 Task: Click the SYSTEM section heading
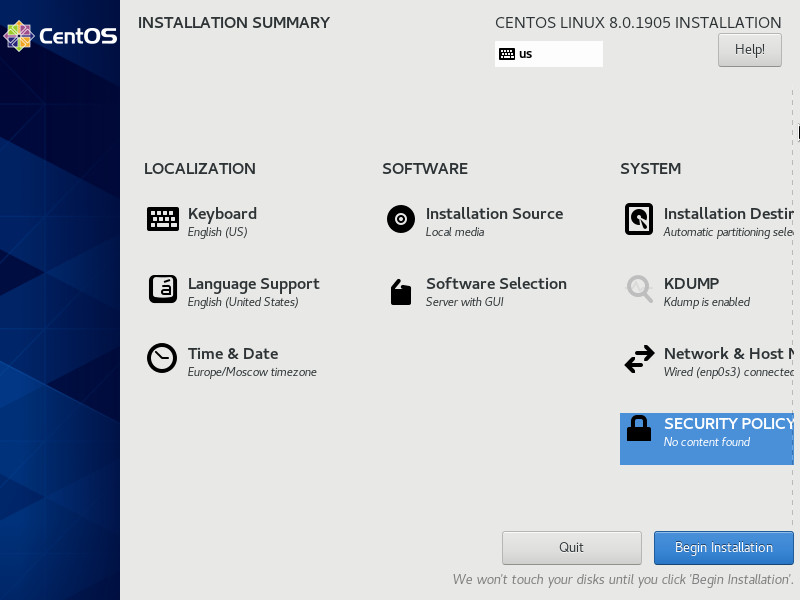point(651,169)
